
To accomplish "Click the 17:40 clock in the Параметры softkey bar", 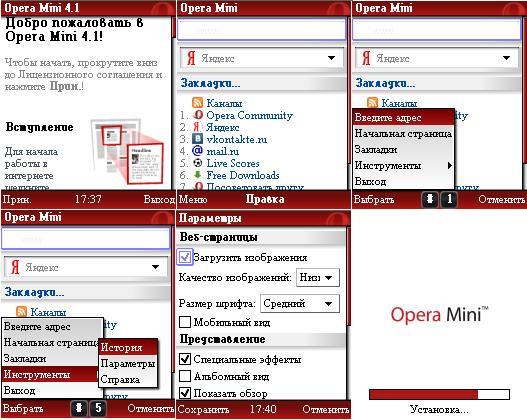I will (263, 409).
